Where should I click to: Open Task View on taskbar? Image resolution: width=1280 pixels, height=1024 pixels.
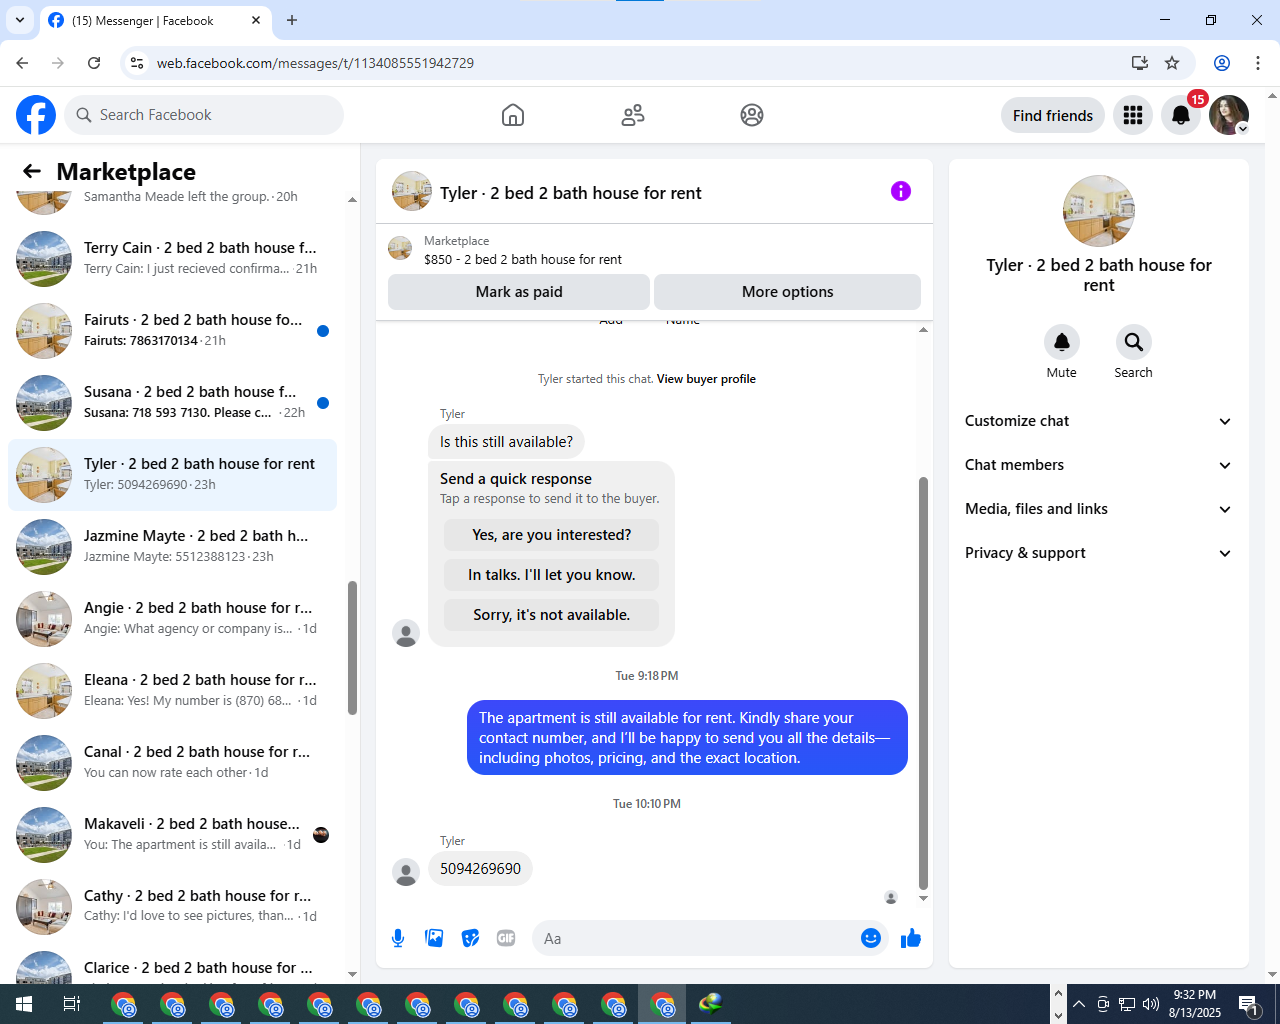coord(72,1004)
